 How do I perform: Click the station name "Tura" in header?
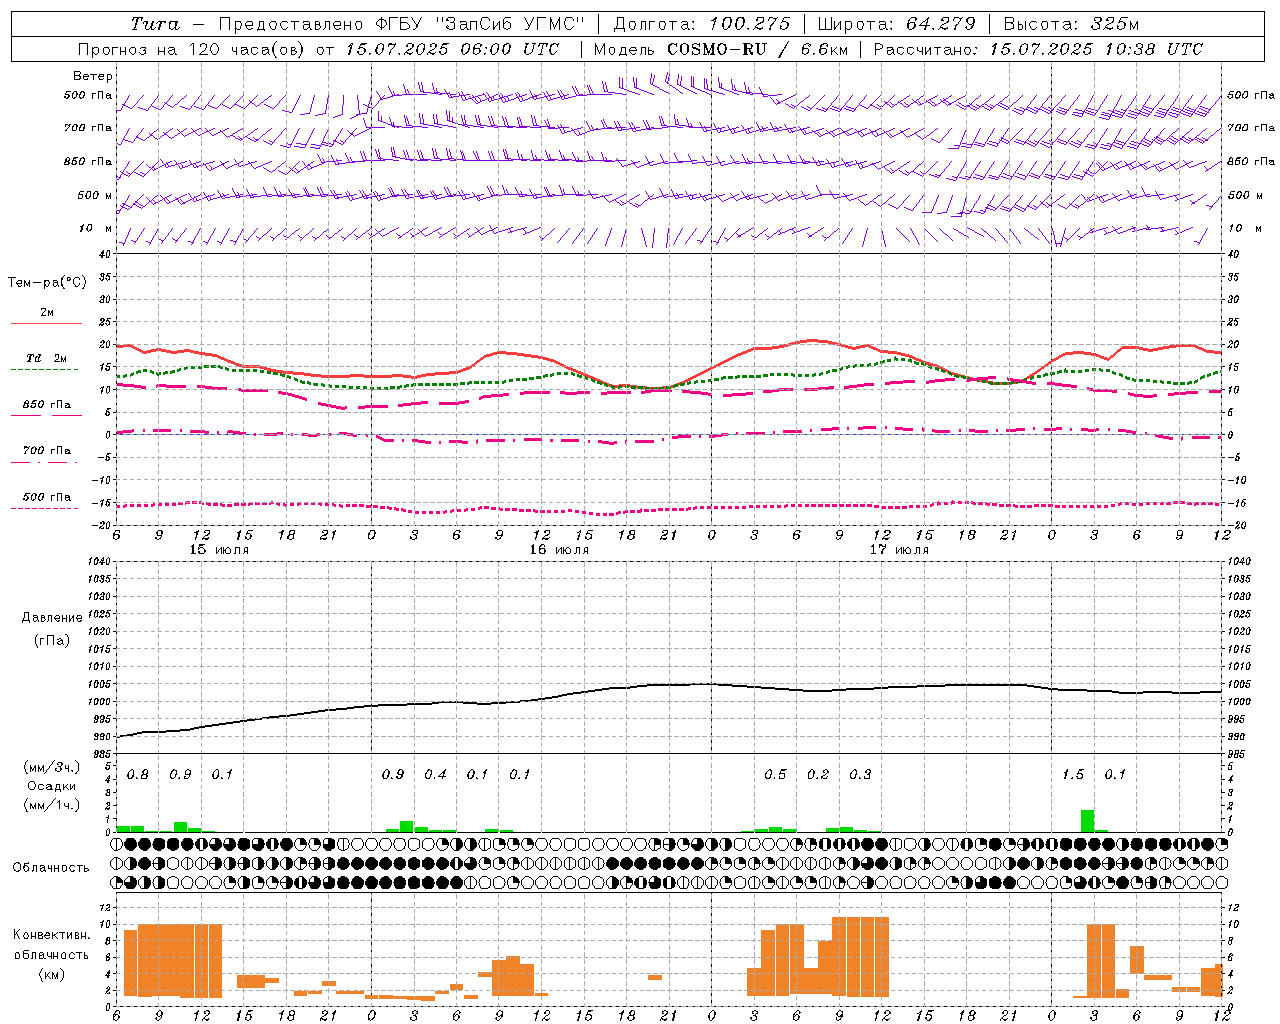click(155, 24)
